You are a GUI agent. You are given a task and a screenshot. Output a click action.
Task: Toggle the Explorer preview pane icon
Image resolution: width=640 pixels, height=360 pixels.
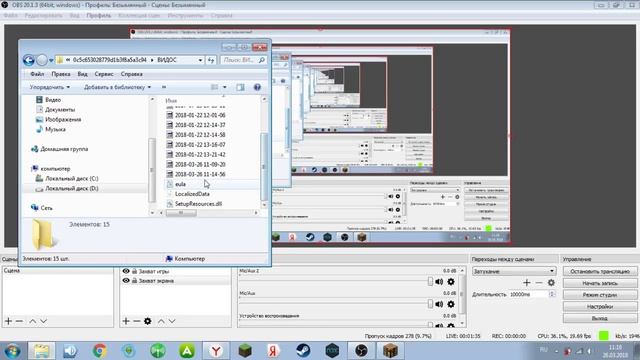(240, 87)
